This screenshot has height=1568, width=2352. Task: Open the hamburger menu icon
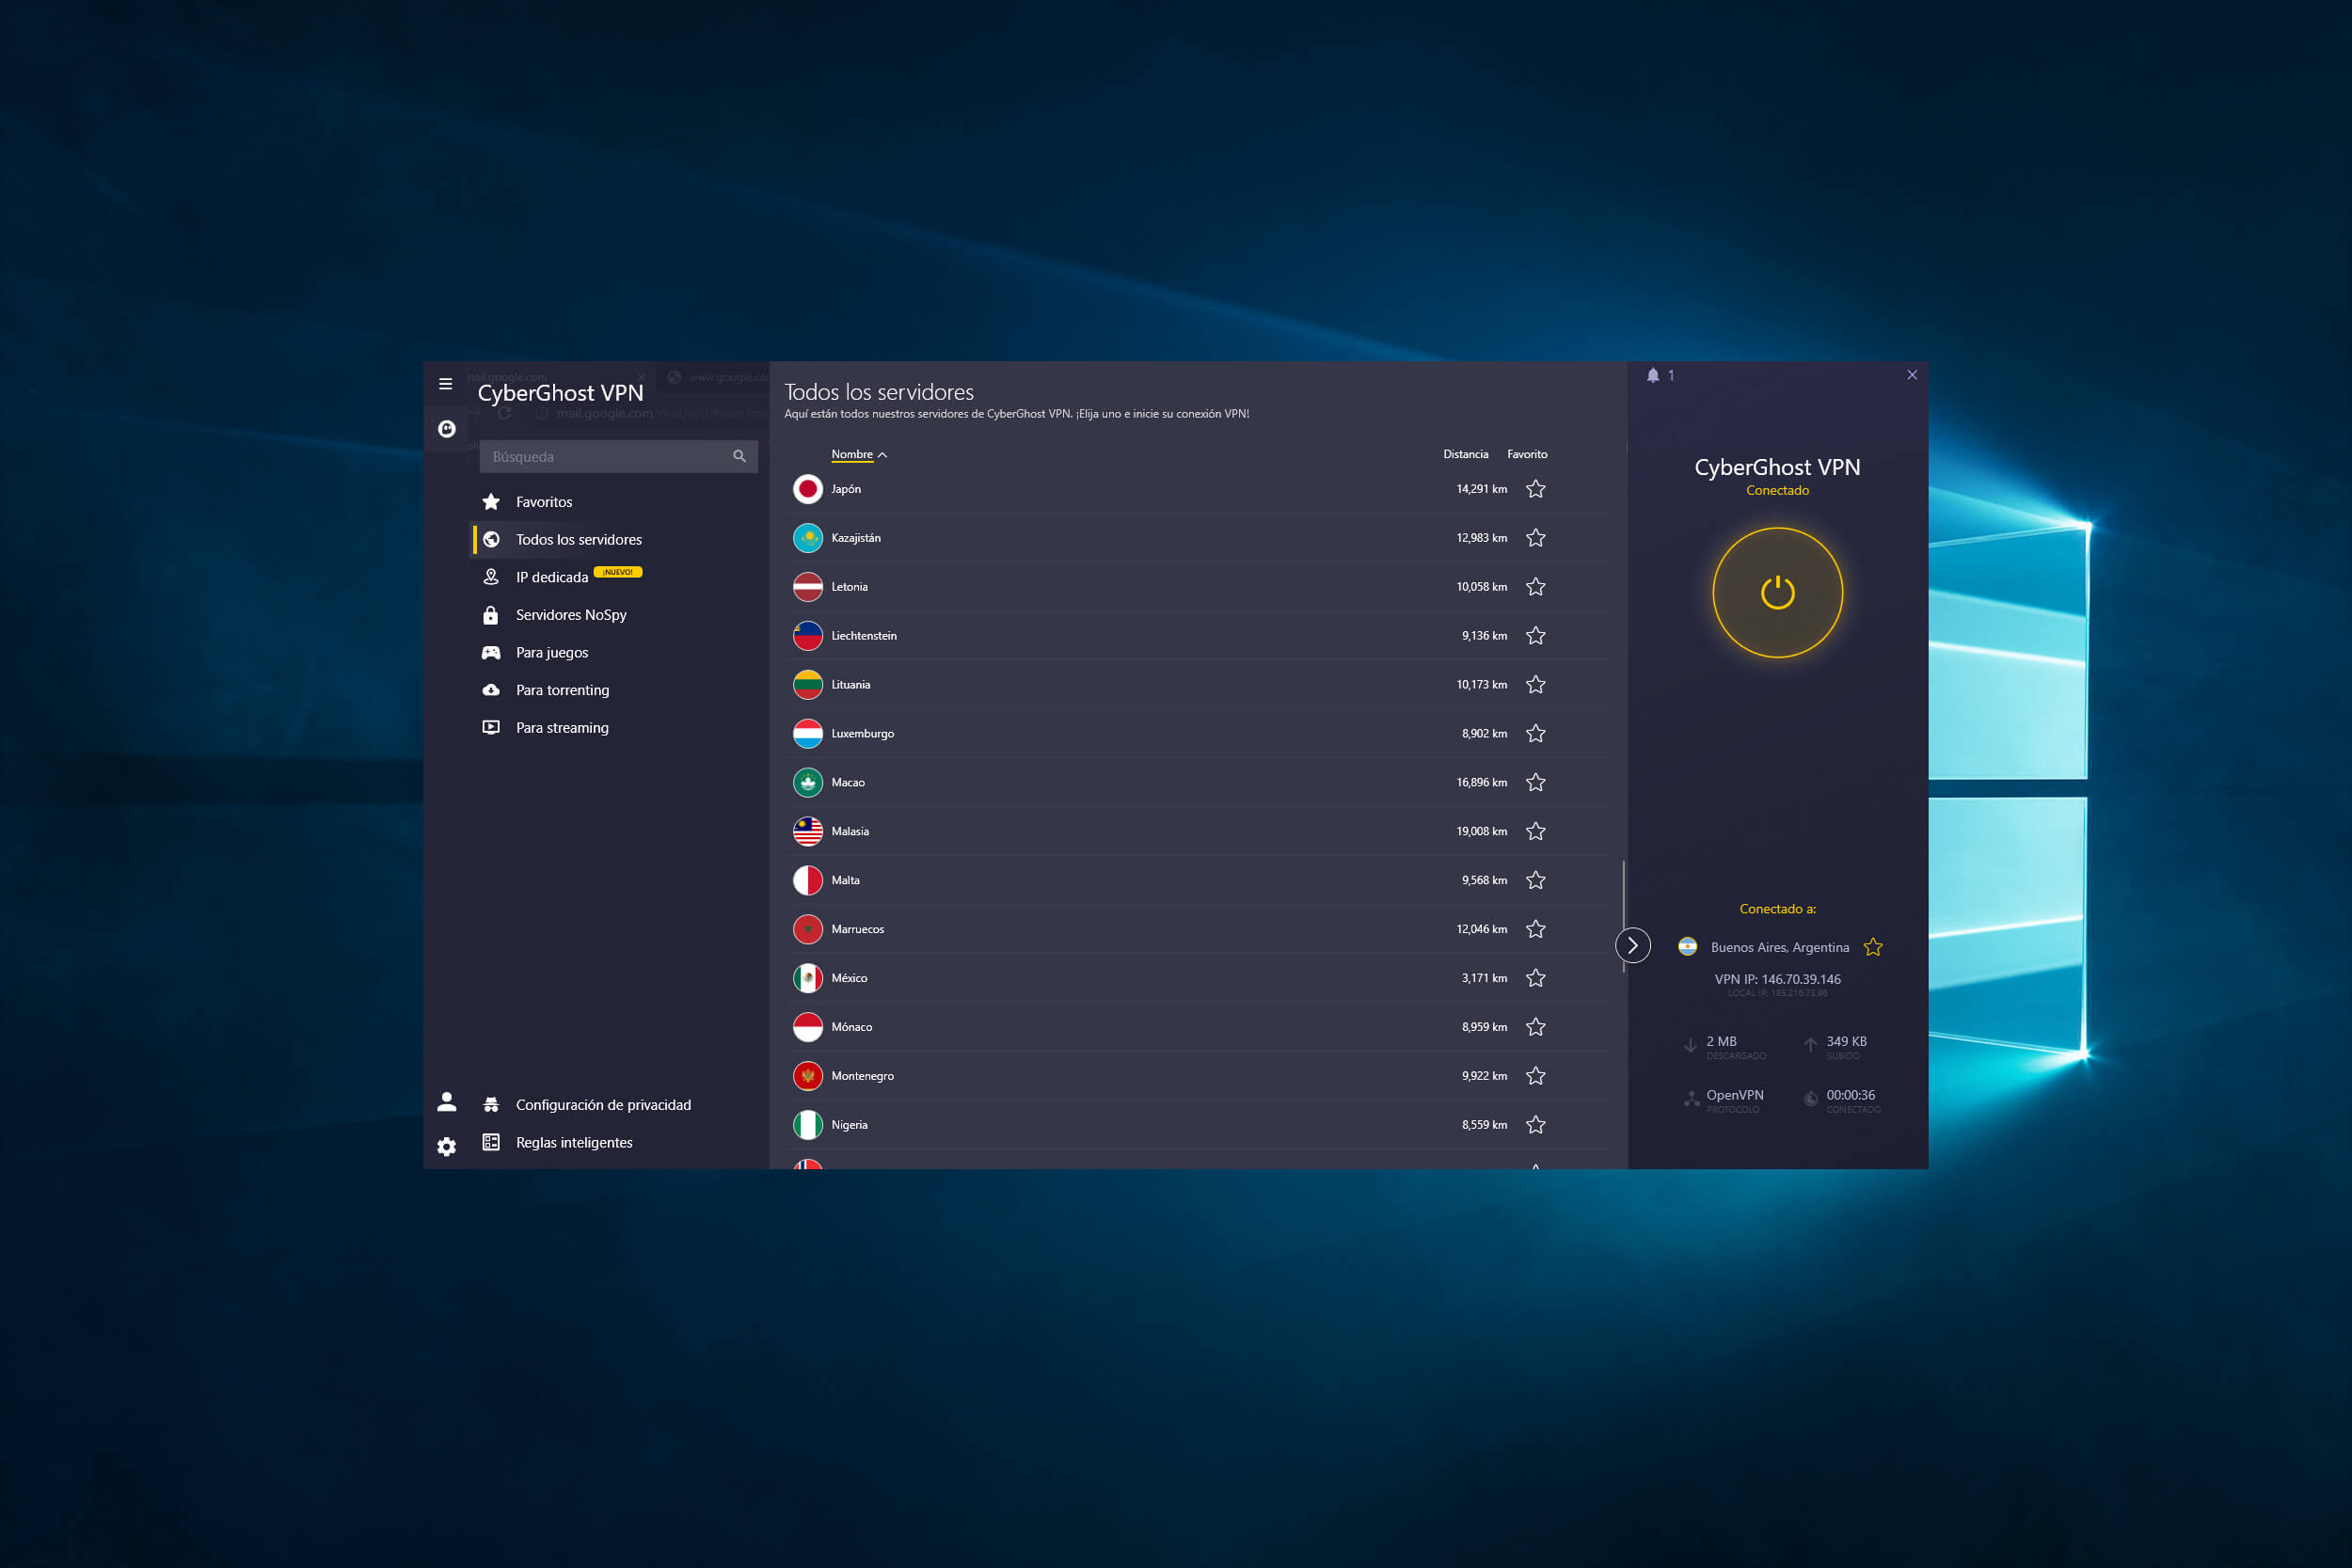pyautogui.click(x=446, y=384)
